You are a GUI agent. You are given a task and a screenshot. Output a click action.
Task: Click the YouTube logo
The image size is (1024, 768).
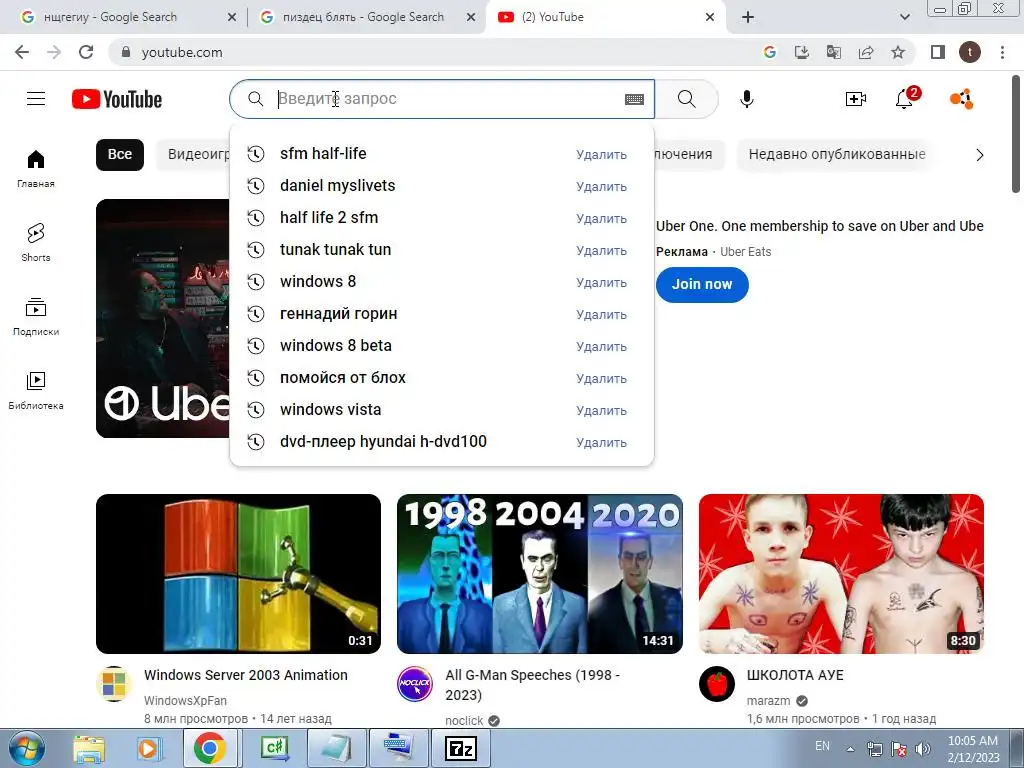pyautogui.click(x=117, y=99)
